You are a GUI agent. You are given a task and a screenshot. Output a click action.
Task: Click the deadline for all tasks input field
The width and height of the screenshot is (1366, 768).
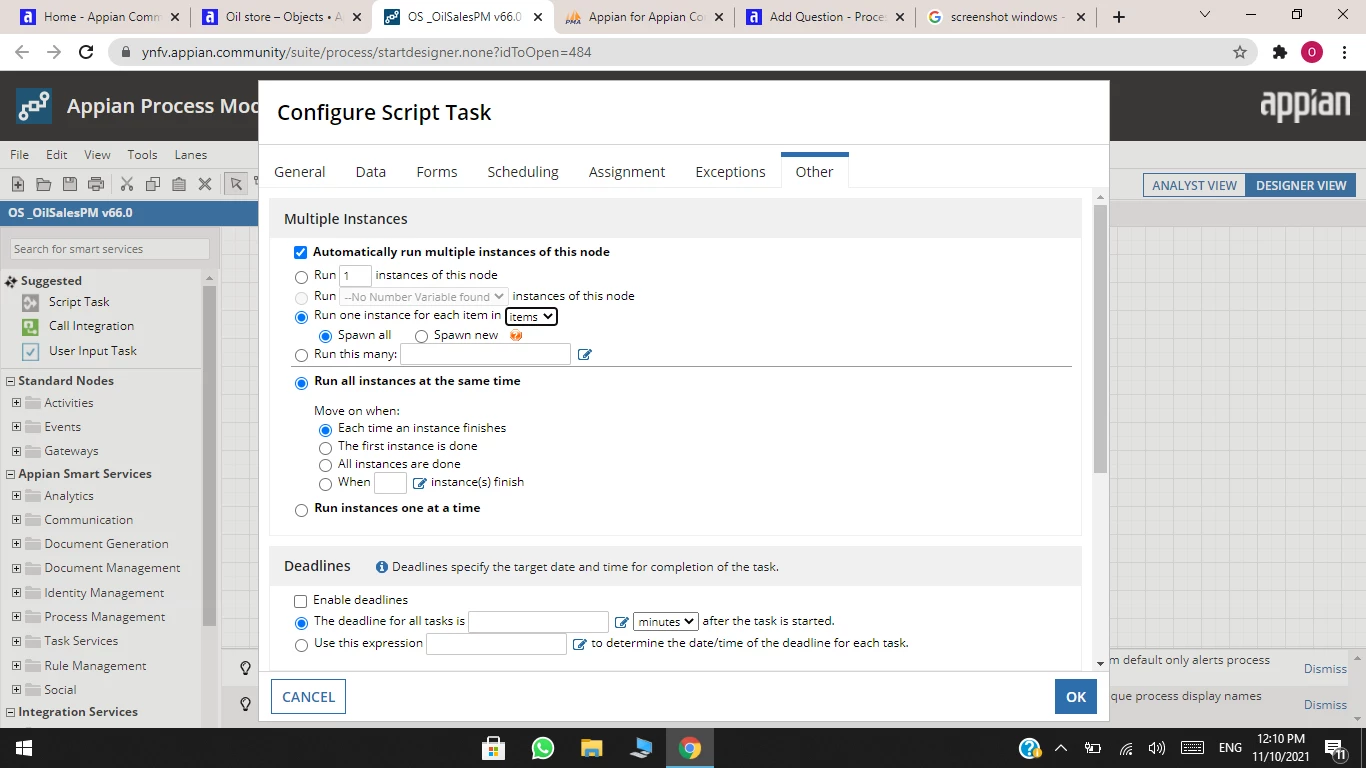538,622
